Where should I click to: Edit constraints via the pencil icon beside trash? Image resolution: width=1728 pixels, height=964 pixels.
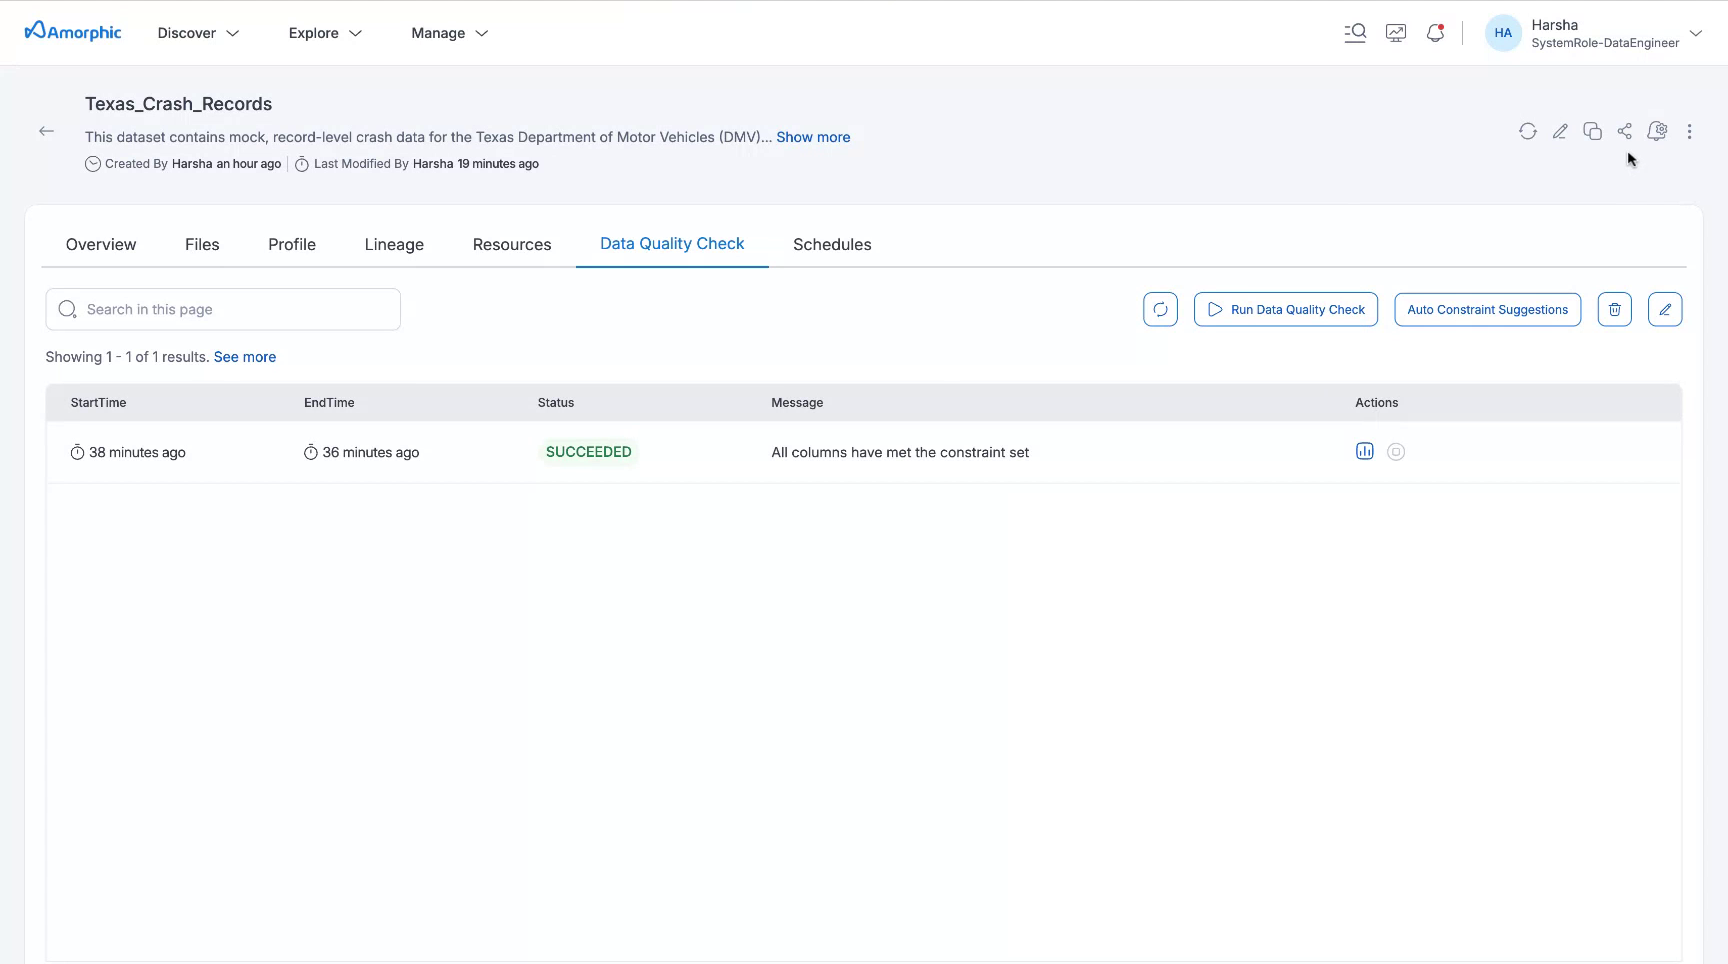(1665, 309)
